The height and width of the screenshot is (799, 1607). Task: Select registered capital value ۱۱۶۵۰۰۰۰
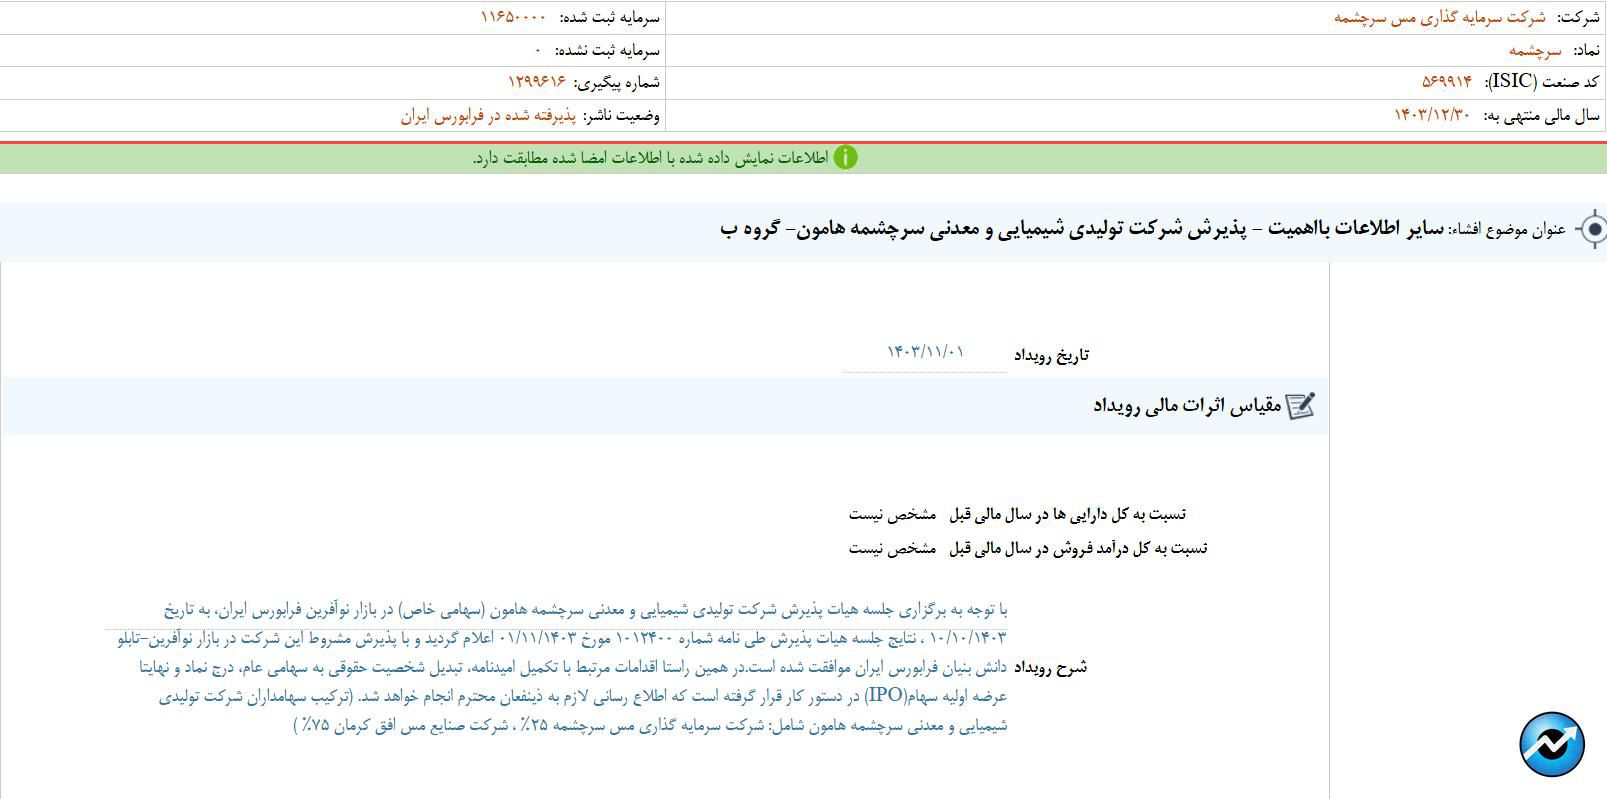tap(514, 18)
